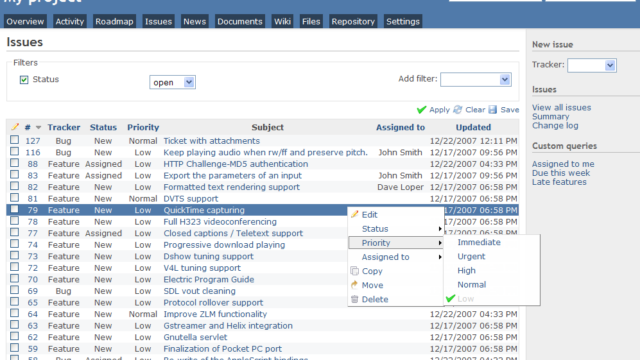This screenshot has height=360, width=640.
Task: Click issue number 116 link
Action: coord(33,153)
